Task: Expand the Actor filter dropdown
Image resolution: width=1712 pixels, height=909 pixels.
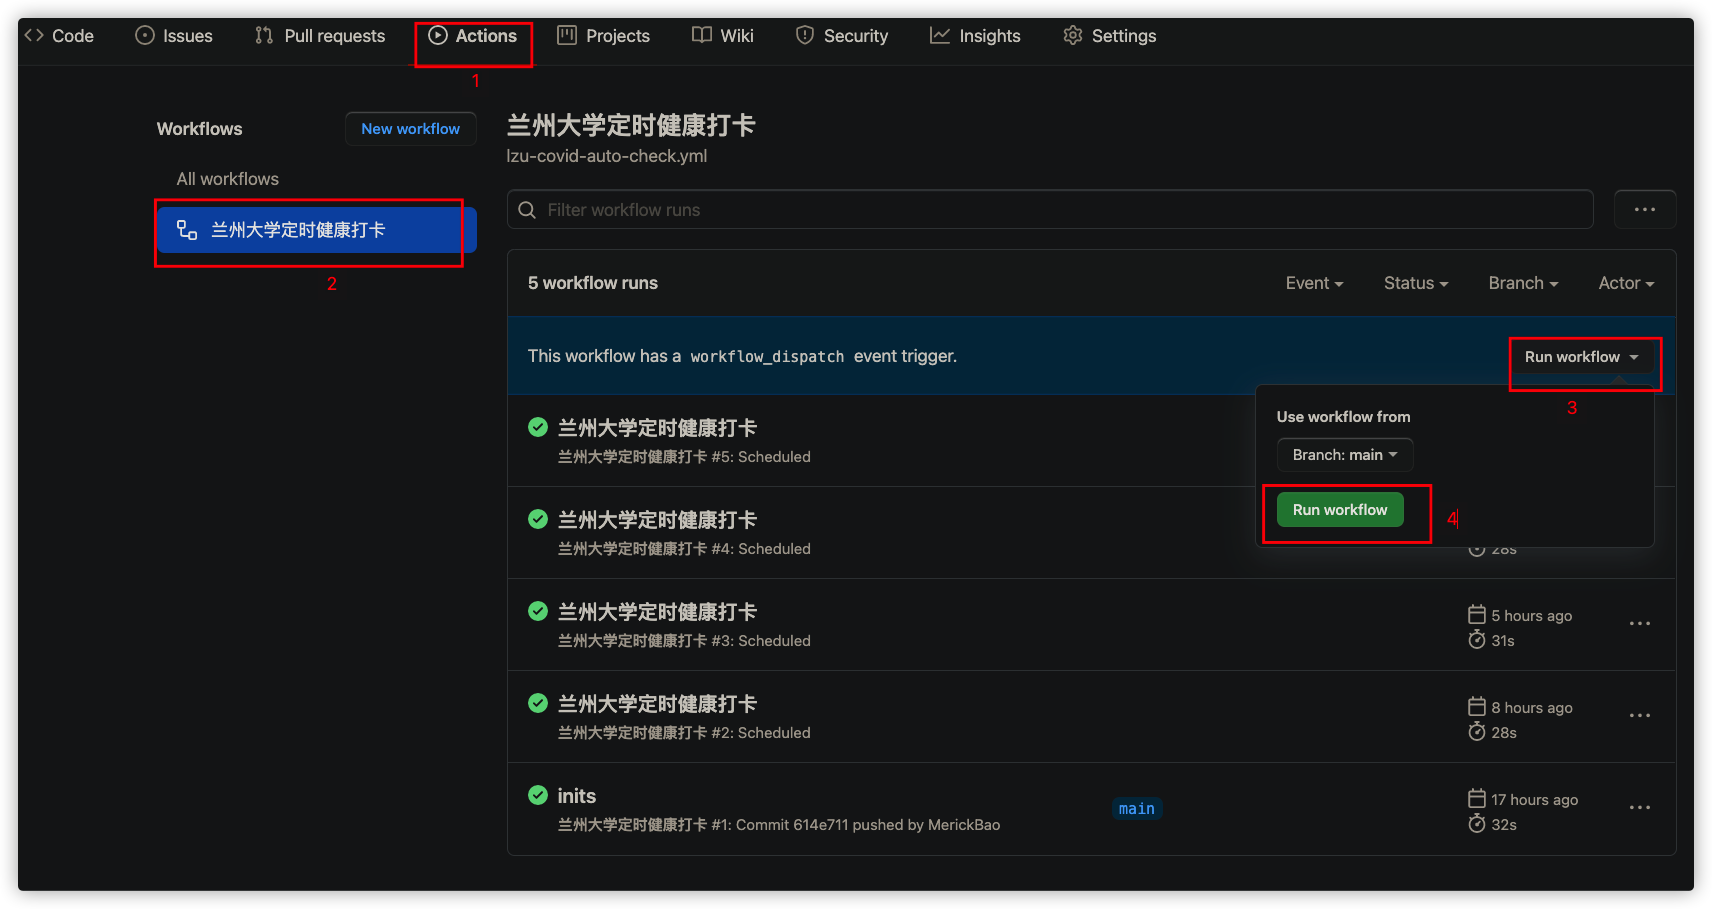Action: coord(1626,283)
